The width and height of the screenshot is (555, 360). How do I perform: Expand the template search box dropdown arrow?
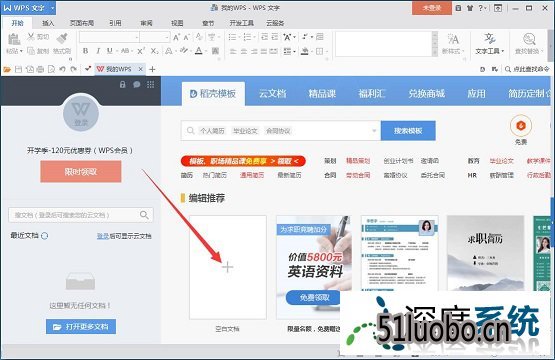click(374, 131)
